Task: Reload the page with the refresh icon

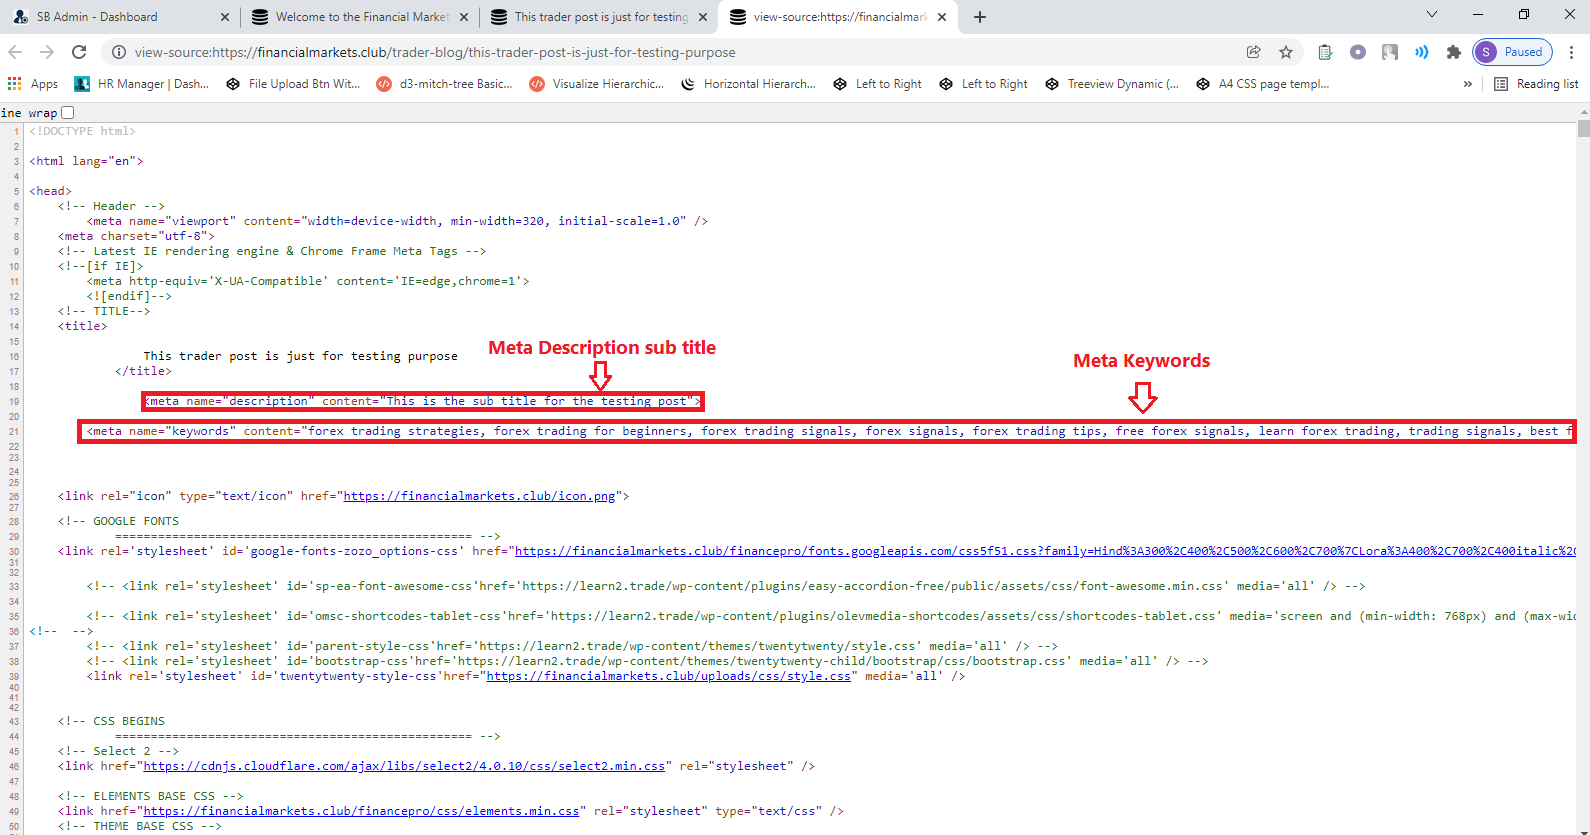Action: pyautogui.click(x=79, y=52)
